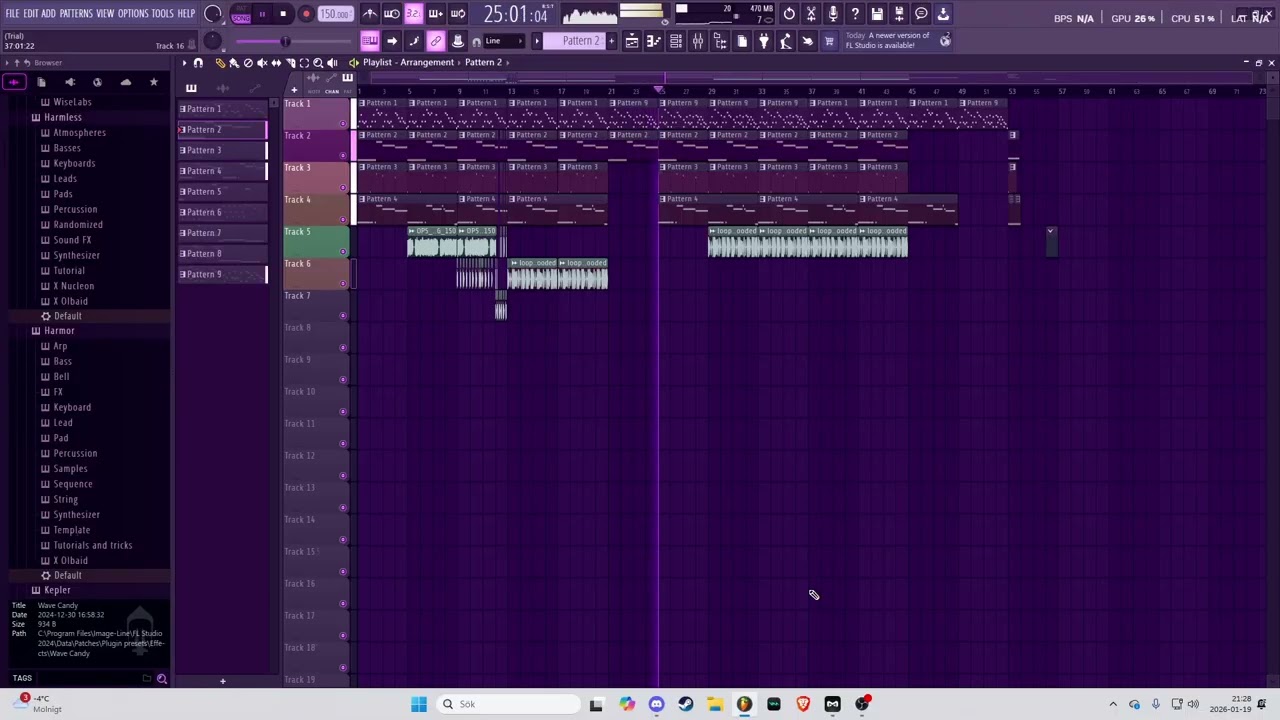Open the help question mark icon
Screen dimensions: 1280x720
[855, 14]
